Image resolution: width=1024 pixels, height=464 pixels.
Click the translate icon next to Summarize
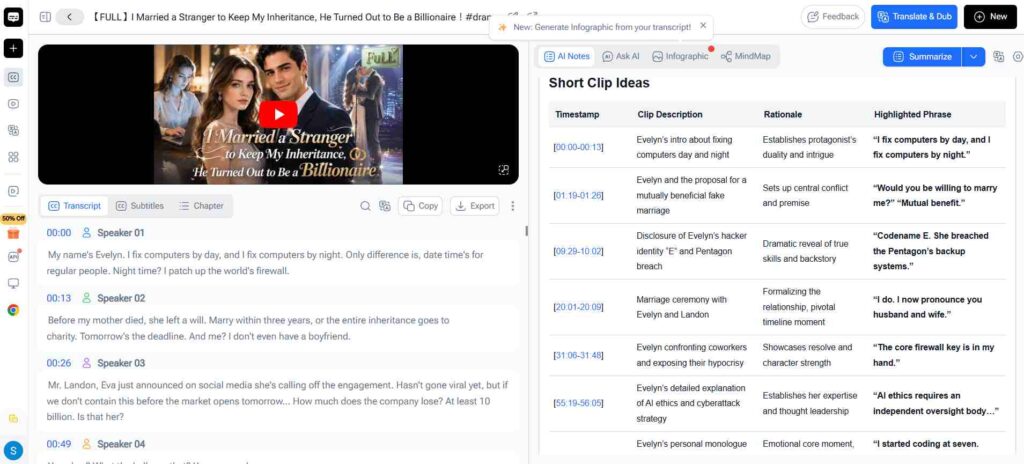click(999, 56)
